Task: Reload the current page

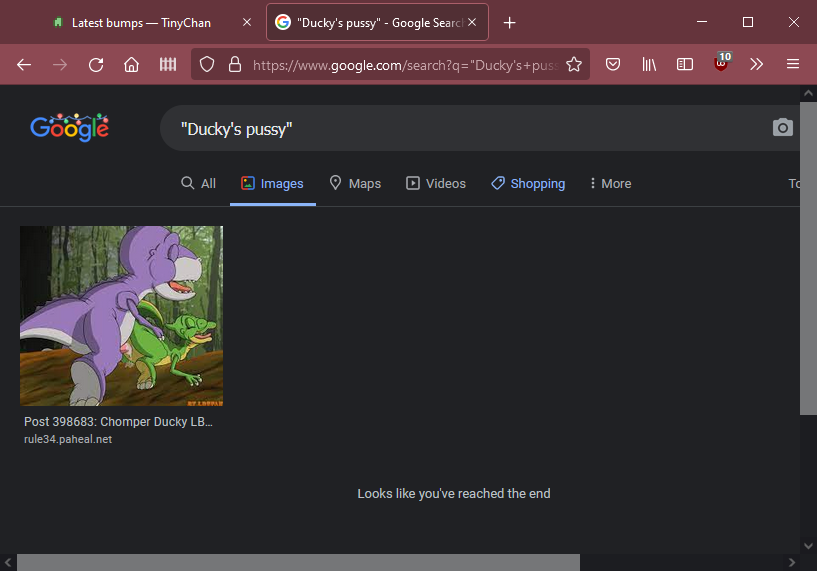Action: coord(96,64)
